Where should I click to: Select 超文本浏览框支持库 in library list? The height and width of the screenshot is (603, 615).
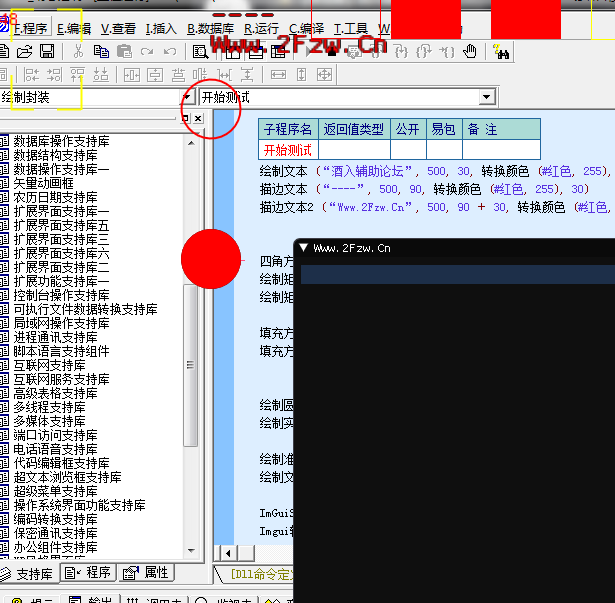[67, 477]
